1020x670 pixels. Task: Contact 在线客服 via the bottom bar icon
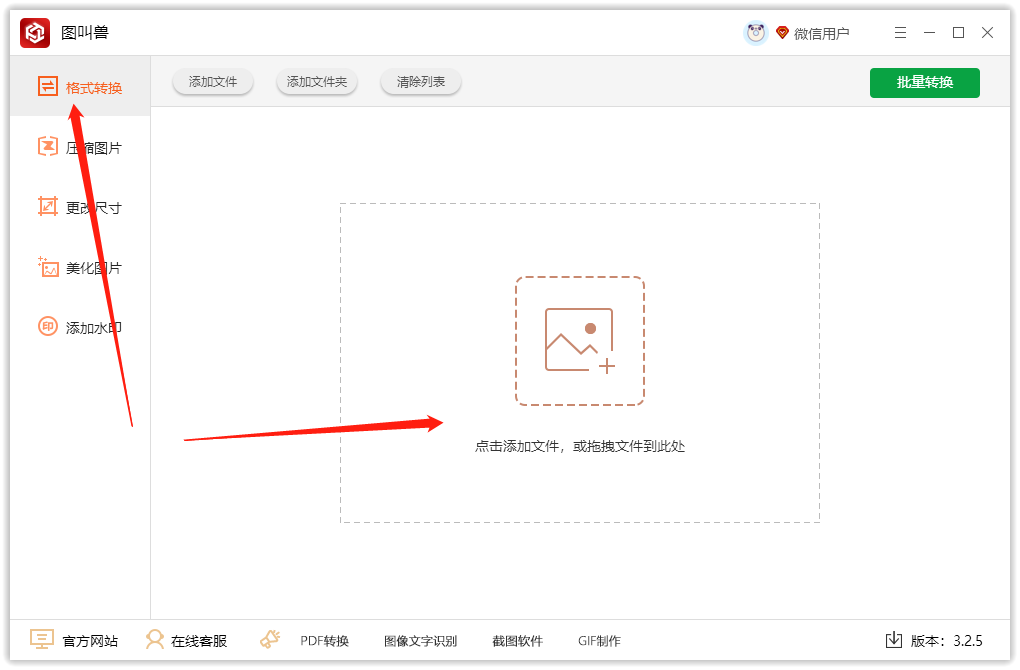[186, 640]
